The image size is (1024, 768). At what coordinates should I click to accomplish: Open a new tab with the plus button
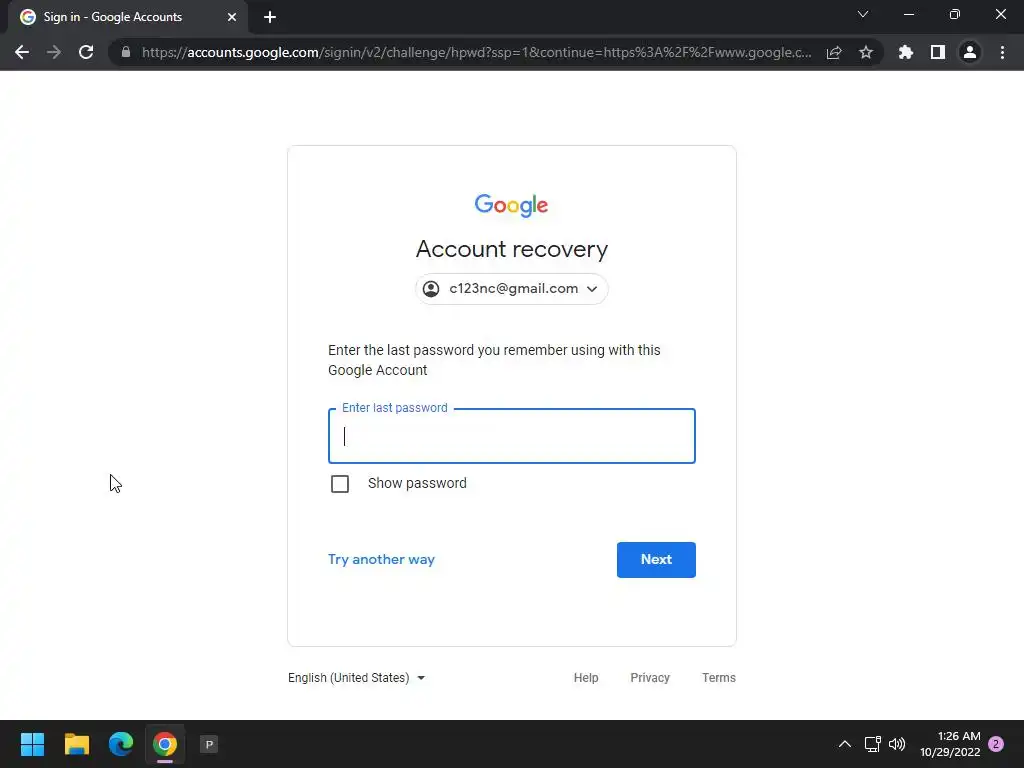[x=270, y=17]
